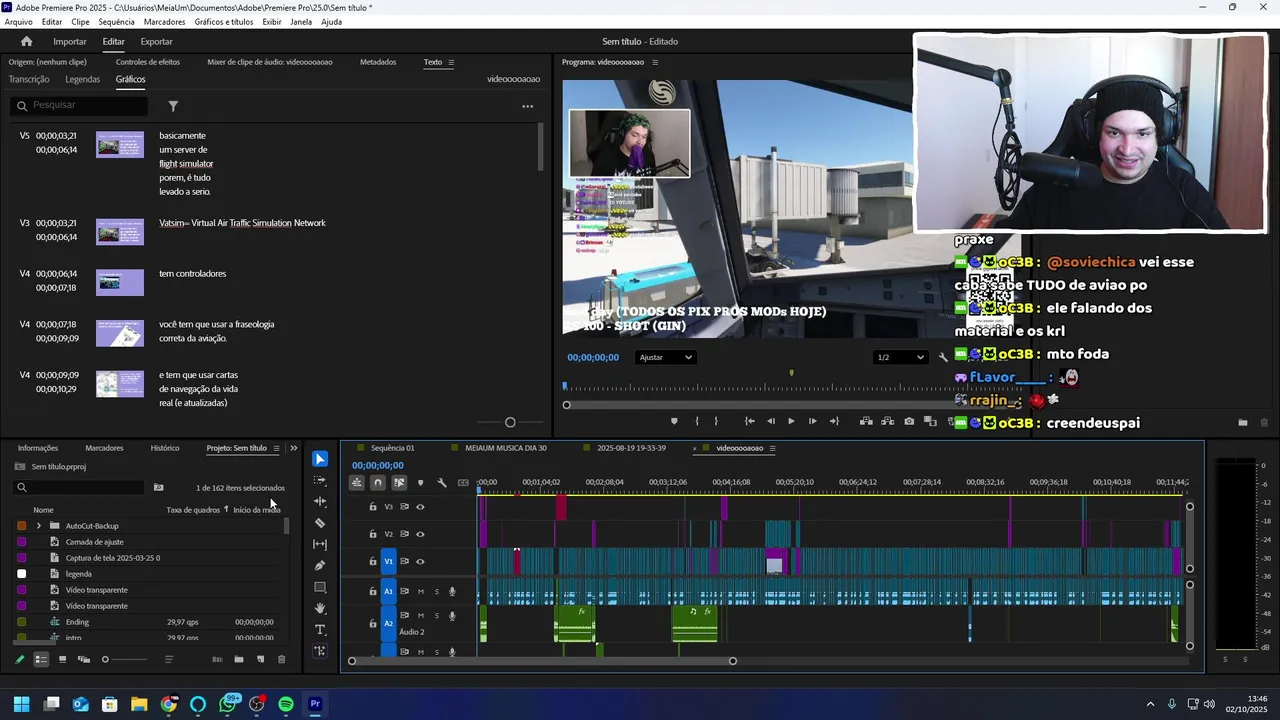Open the Sequência menu
The width and height of the screenshot is (1280, 720).
(117, 22)
